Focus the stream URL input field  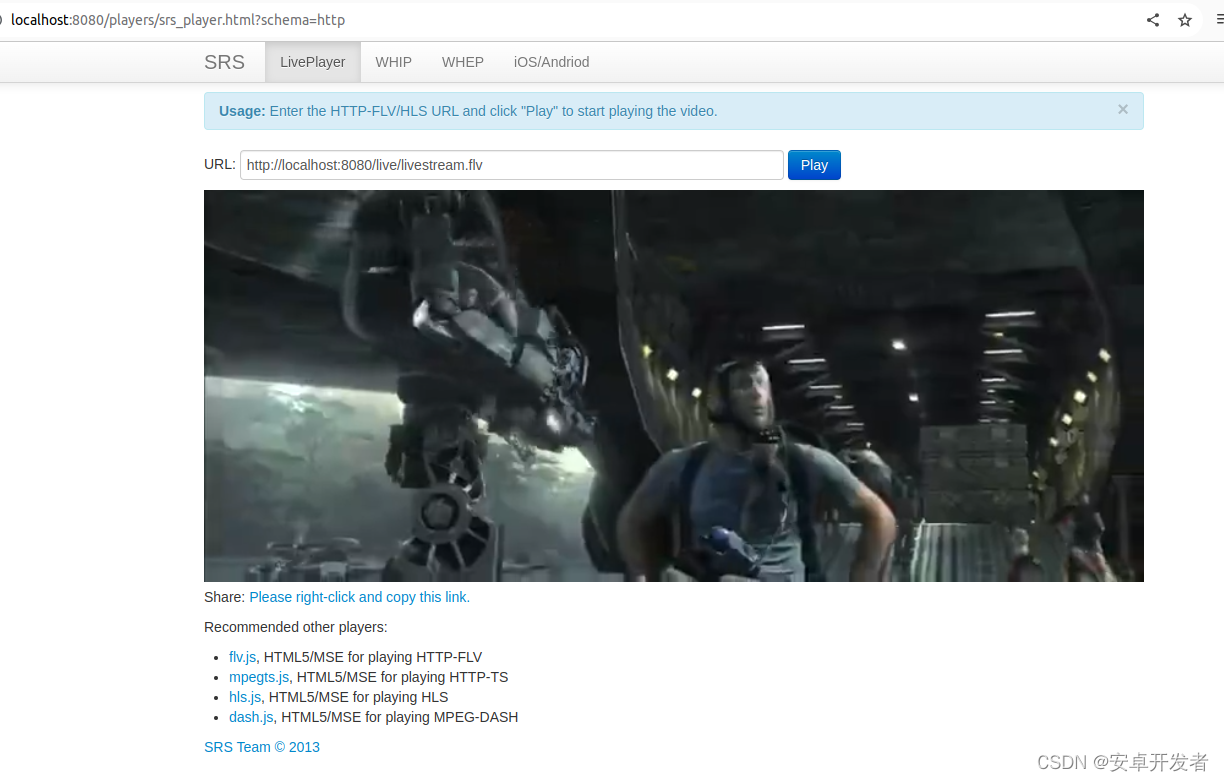512,165
